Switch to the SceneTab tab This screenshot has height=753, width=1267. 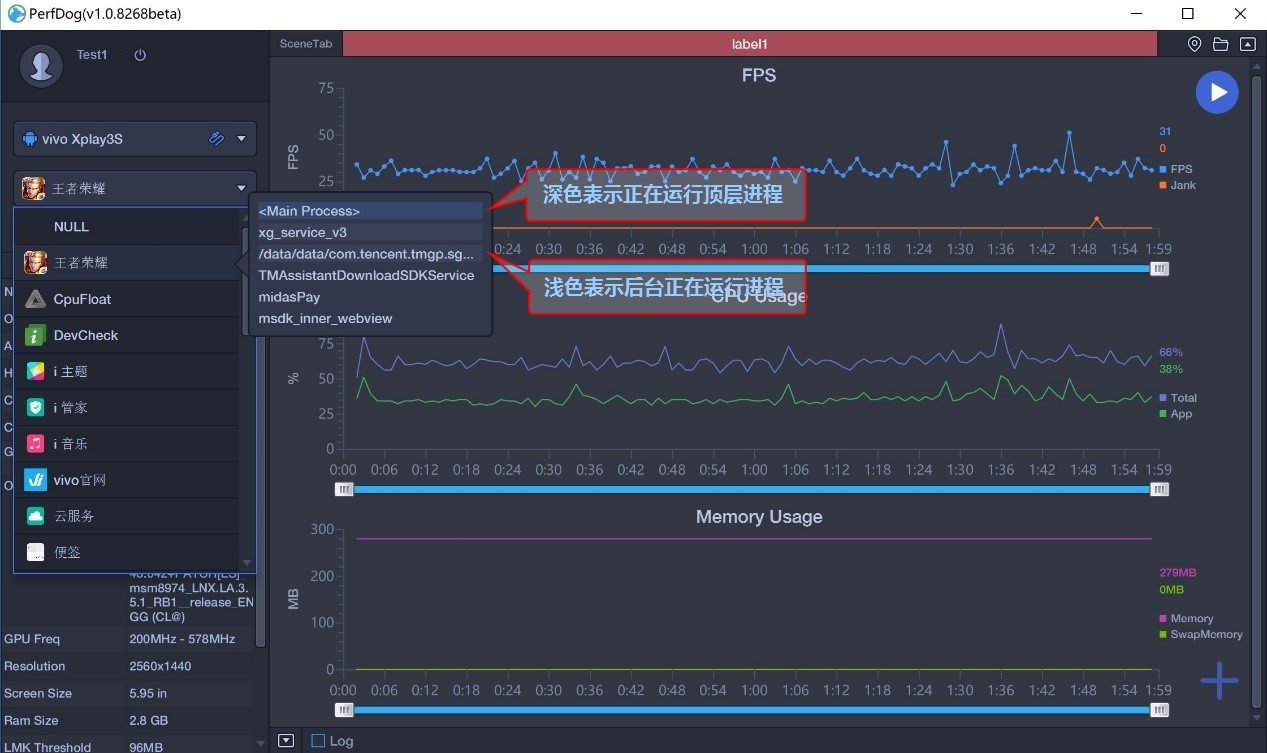coord(306,43)
